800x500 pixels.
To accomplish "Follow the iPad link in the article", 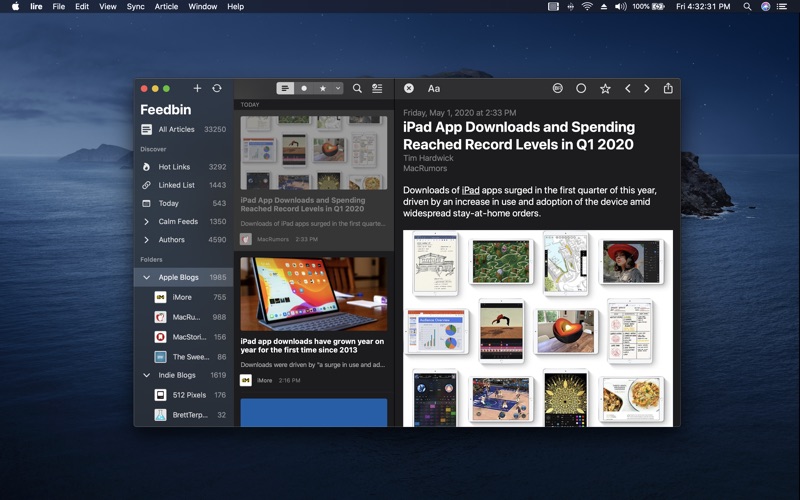I will pos(471,189).
